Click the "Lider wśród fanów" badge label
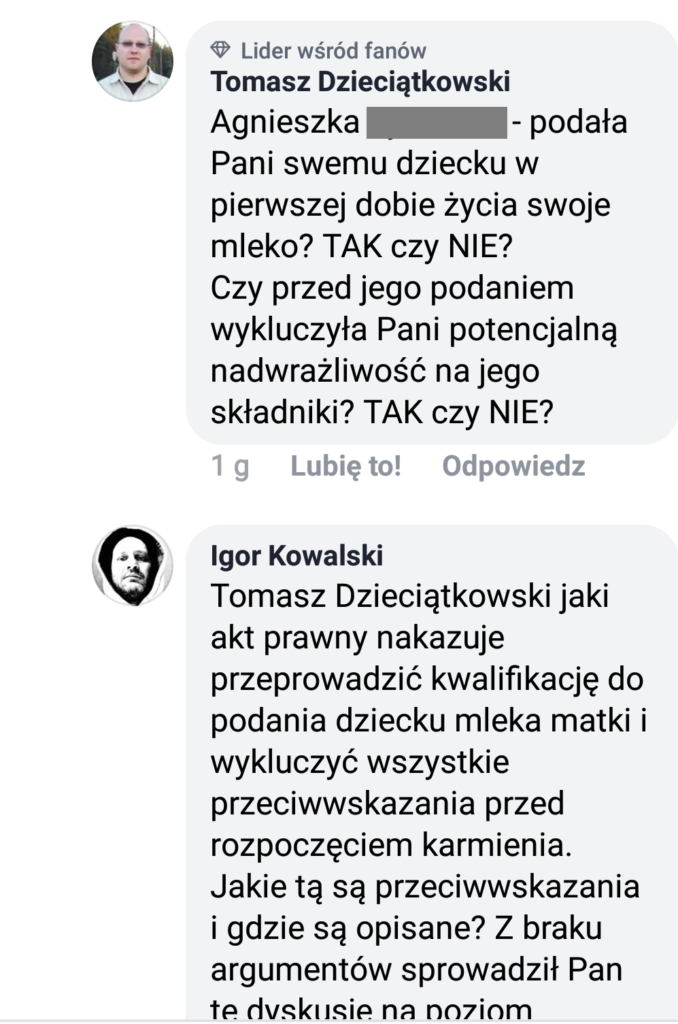 click(333, 50)
